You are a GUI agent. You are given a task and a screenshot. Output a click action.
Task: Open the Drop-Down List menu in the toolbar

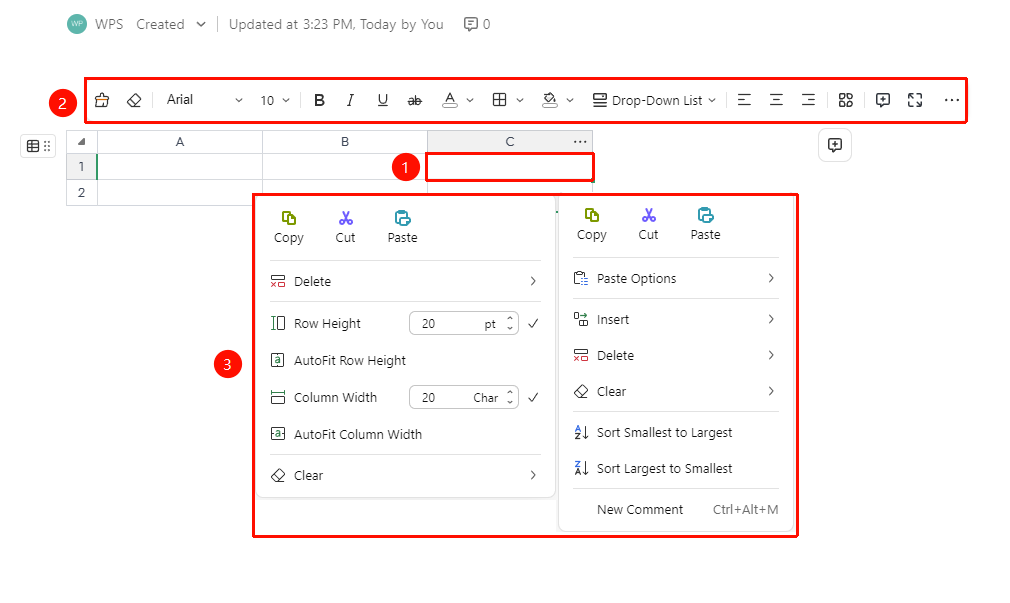654,100
